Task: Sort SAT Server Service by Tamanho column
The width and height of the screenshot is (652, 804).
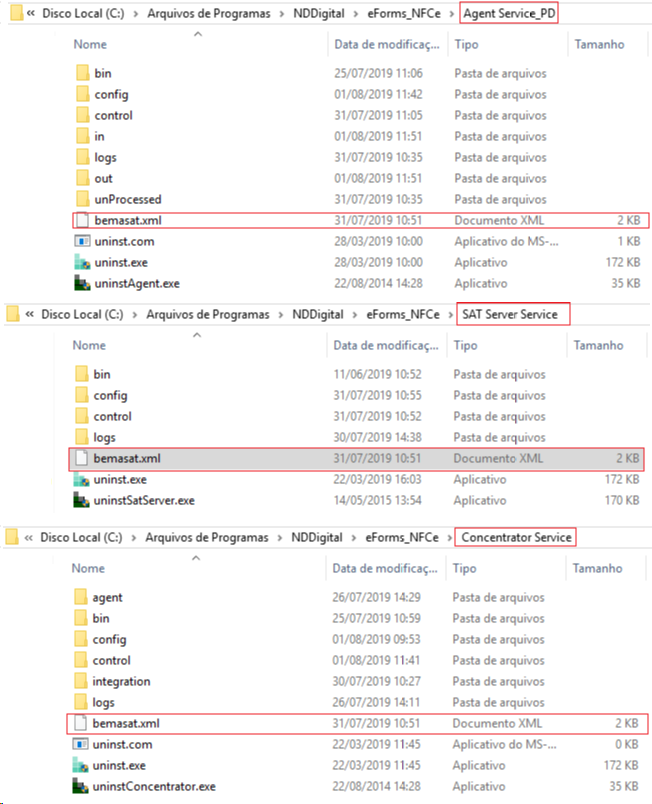Action: point(598,345)
